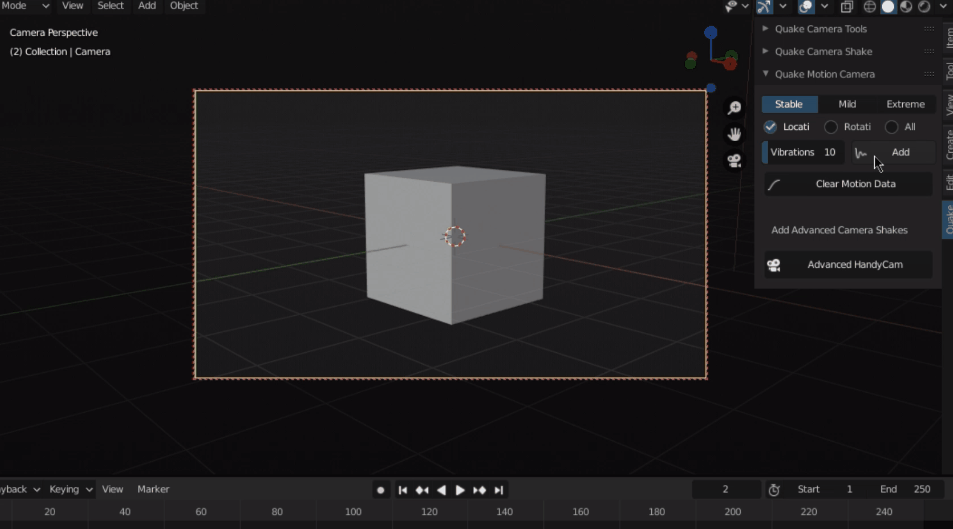Viewport: 953px width, 529px height.
Task: Toggle the show gizmo icon in the header
Action: (x=764, y=6)
